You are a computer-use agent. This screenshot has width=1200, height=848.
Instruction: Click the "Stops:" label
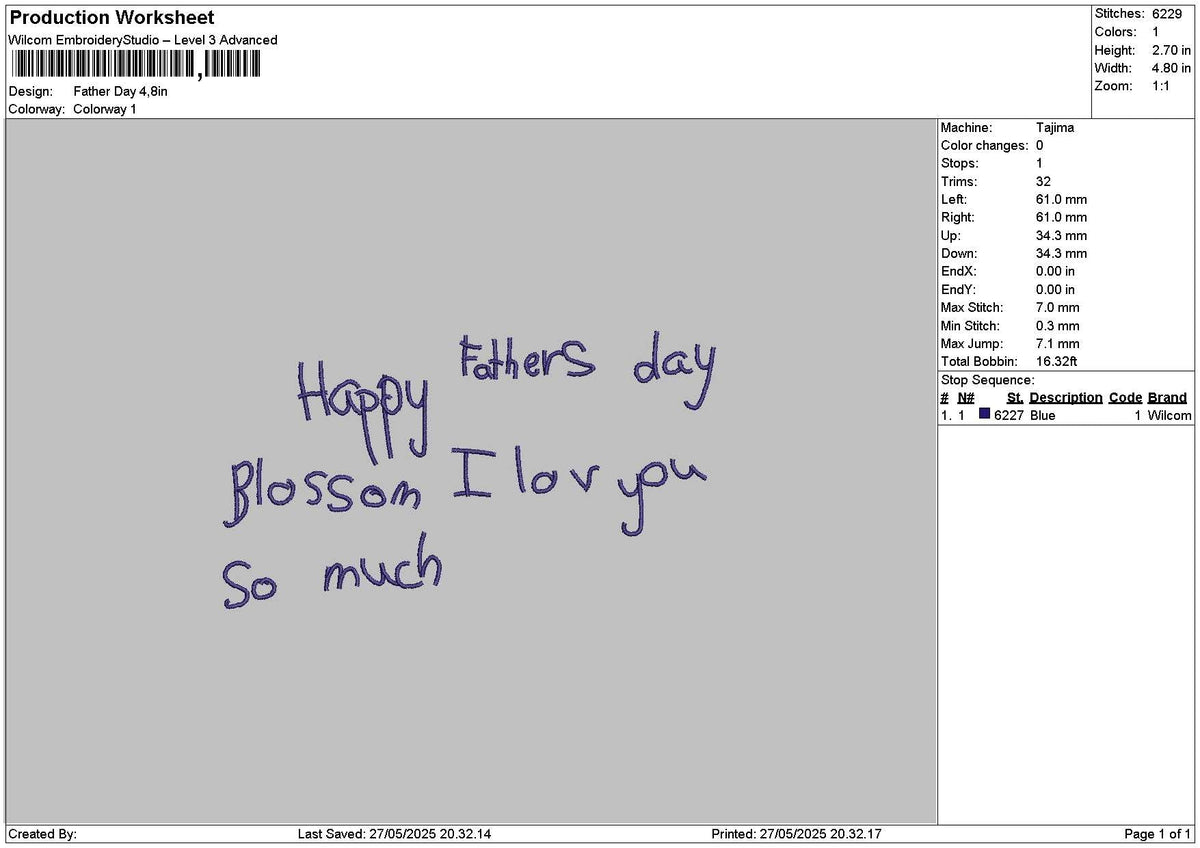pos(960,164)
